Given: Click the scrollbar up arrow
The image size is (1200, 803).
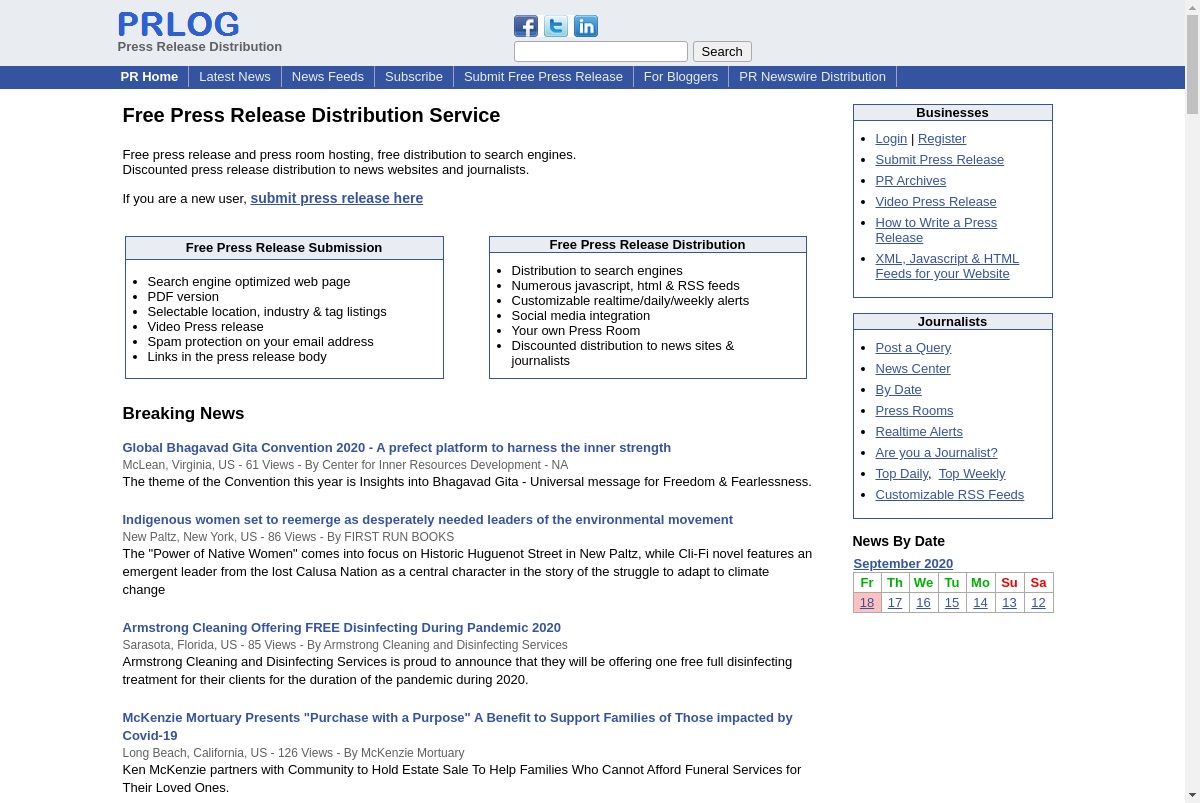Looking at the screenshot, I should coord(1192,7).
